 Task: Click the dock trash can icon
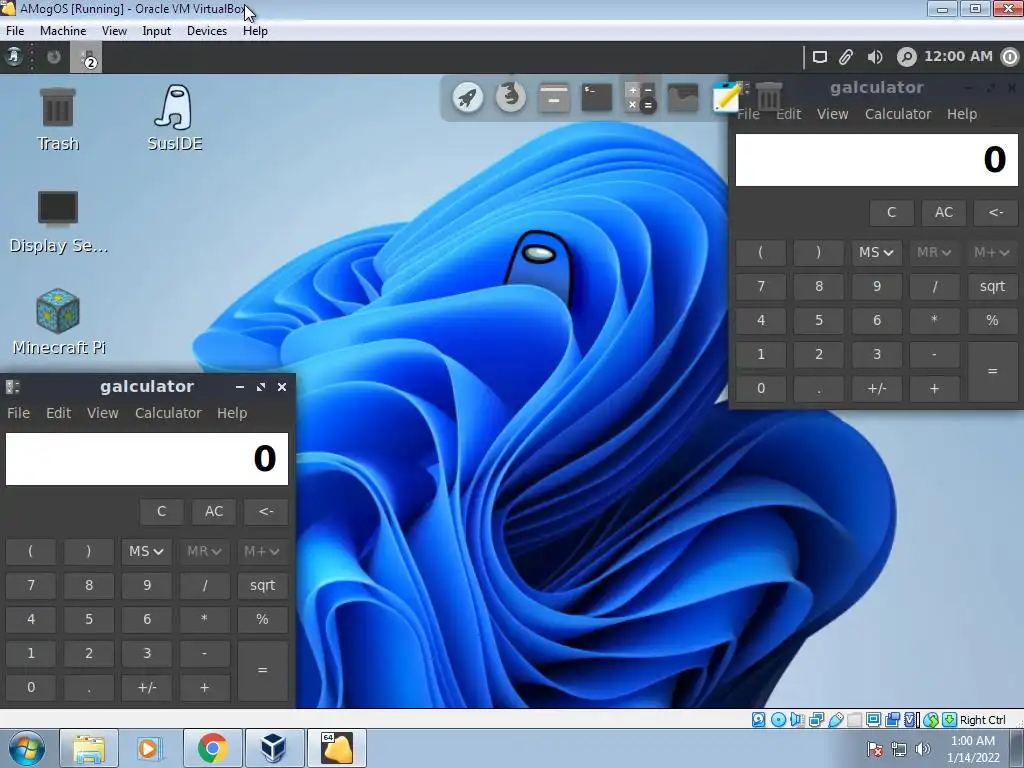769,97
